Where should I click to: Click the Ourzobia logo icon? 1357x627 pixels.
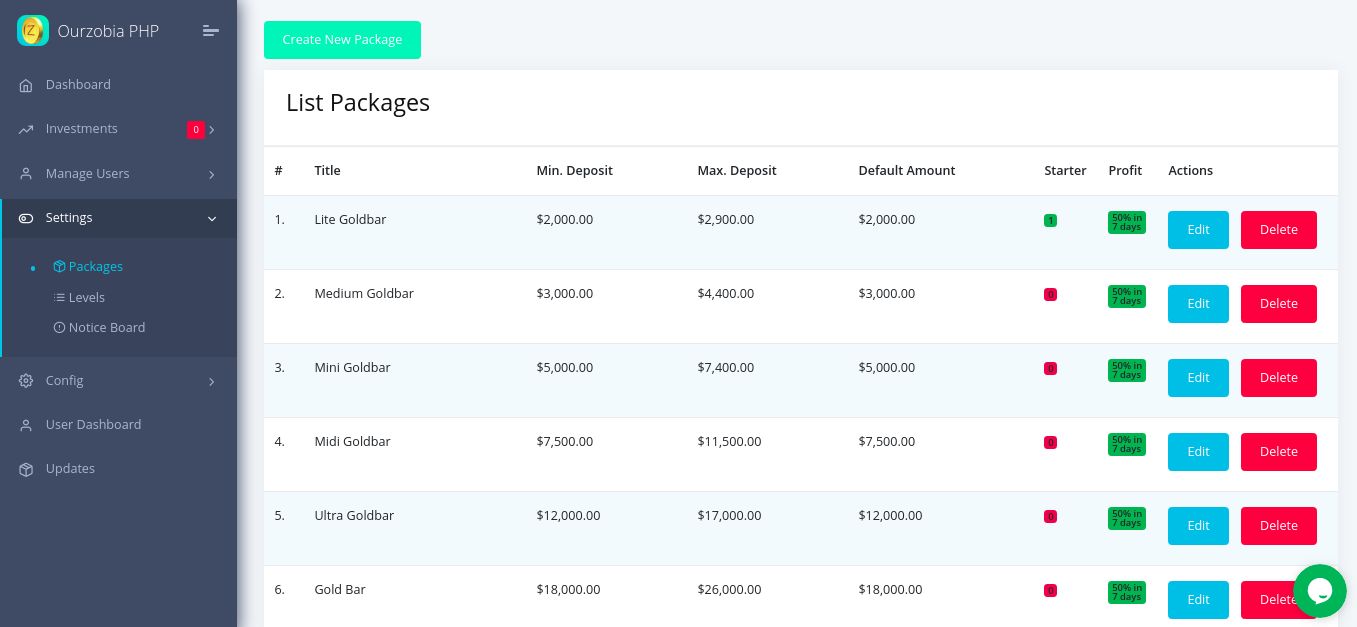[x=33, y=31]
